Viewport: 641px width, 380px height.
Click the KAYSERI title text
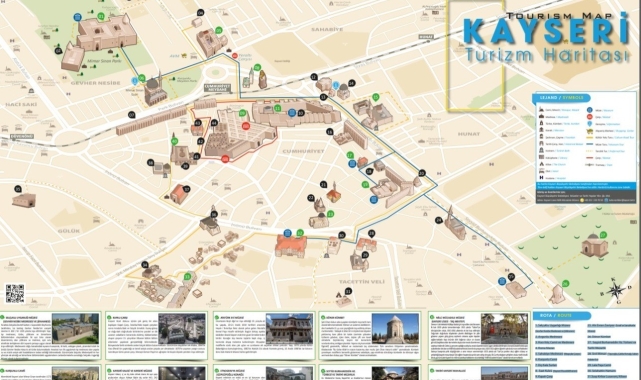[x=546, y=30]
